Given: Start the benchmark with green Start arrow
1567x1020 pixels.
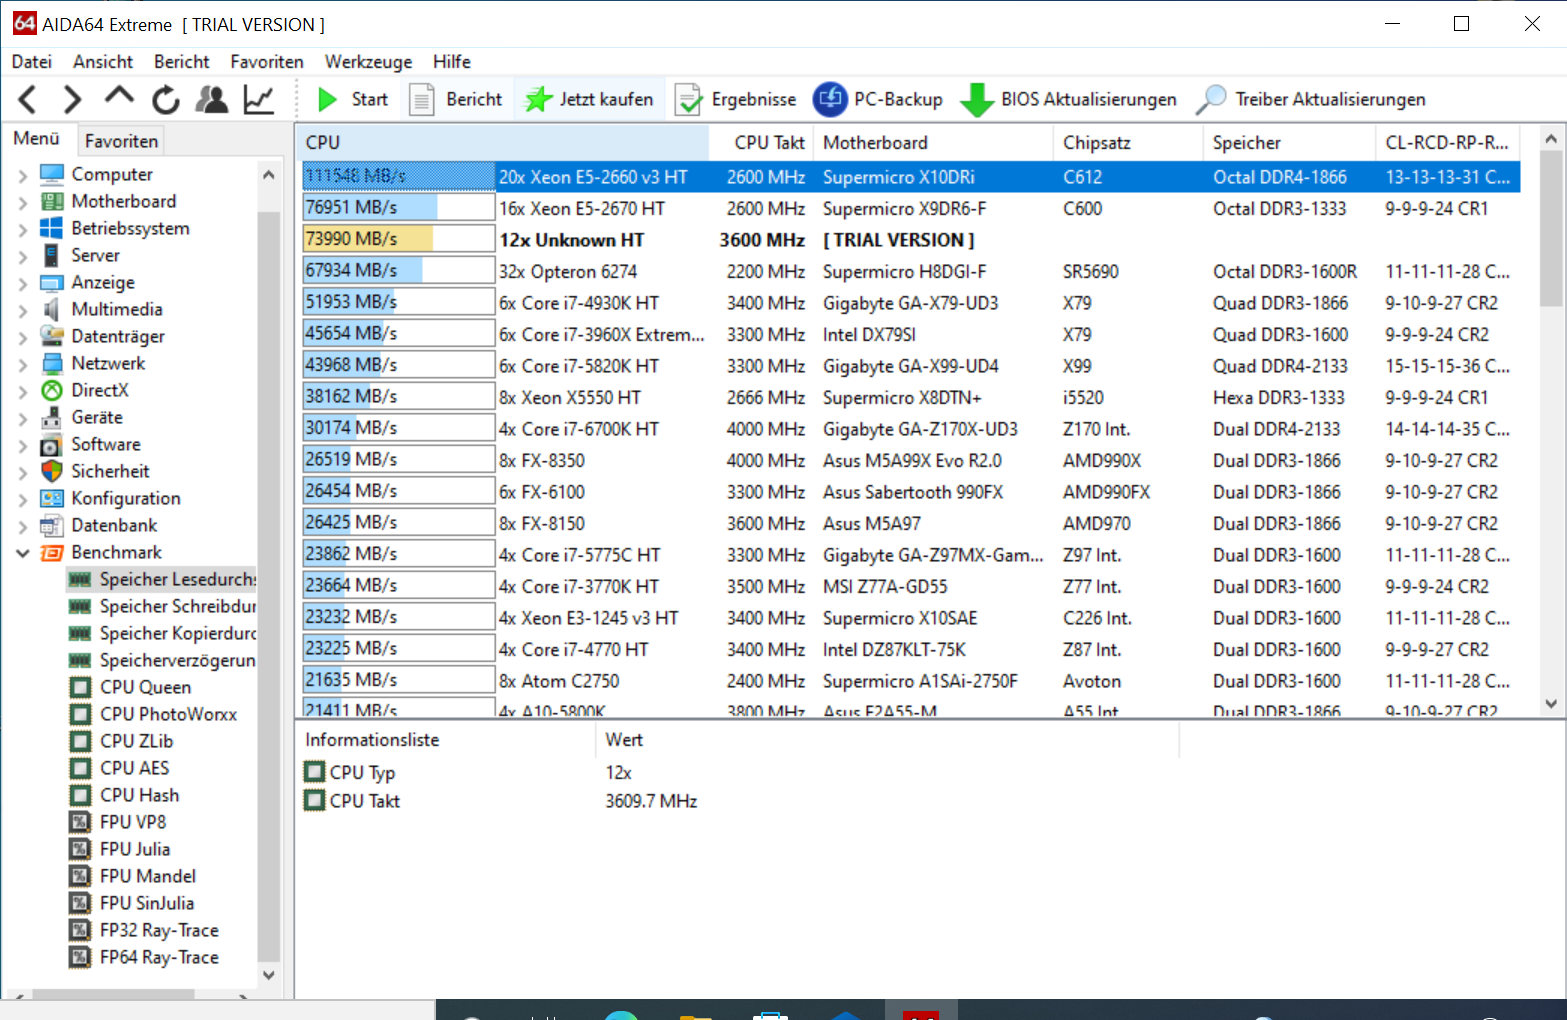Looking at the screenshot, I should pyautogui.click(x=352, y=99).
